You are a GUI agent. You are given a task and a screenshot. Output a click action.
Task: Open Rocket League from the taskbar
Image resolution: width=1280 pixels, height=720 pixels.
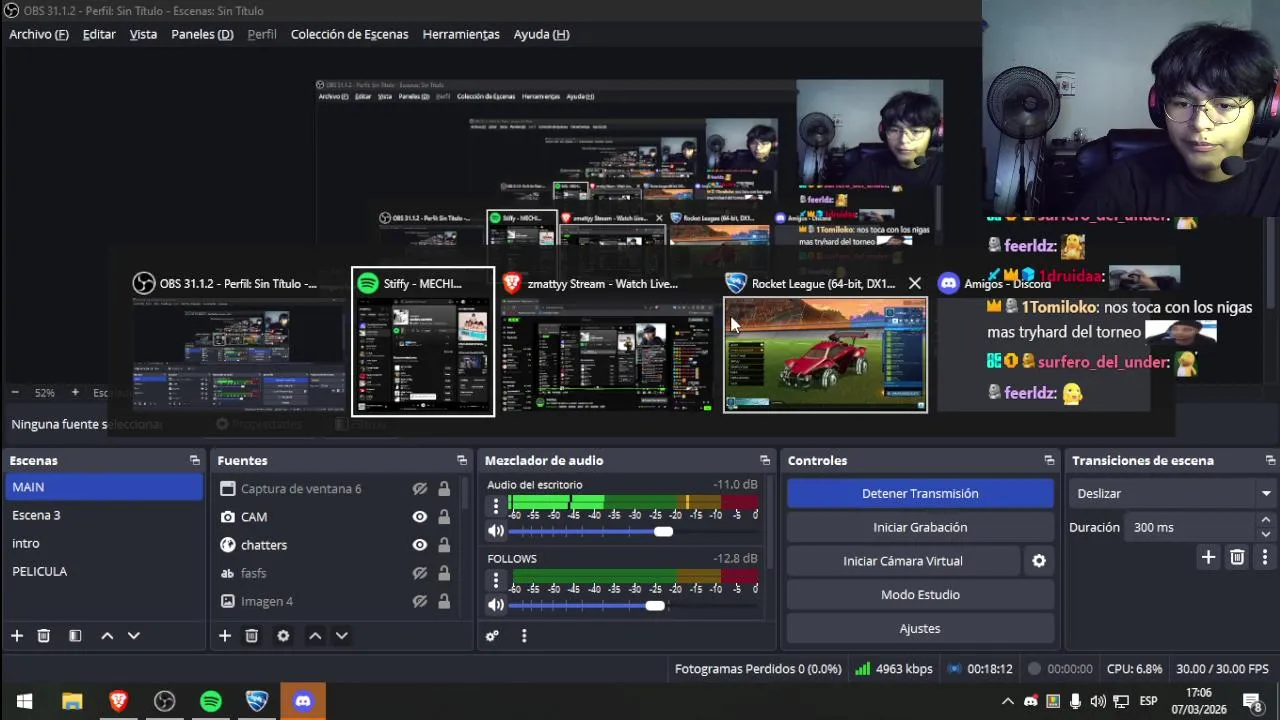[257, 701]
